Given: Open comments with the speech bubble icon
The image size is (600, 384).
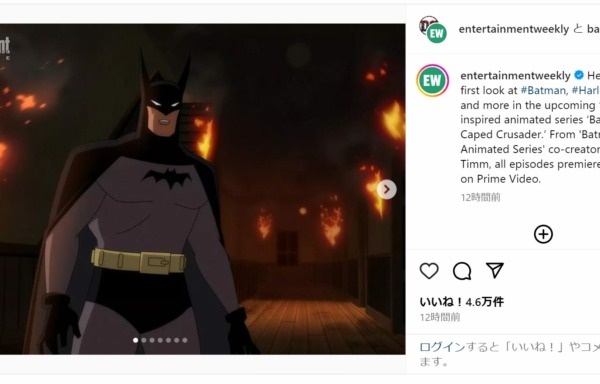Looking at the screenshot, I should pyautogui.click(x=462, y=271).
